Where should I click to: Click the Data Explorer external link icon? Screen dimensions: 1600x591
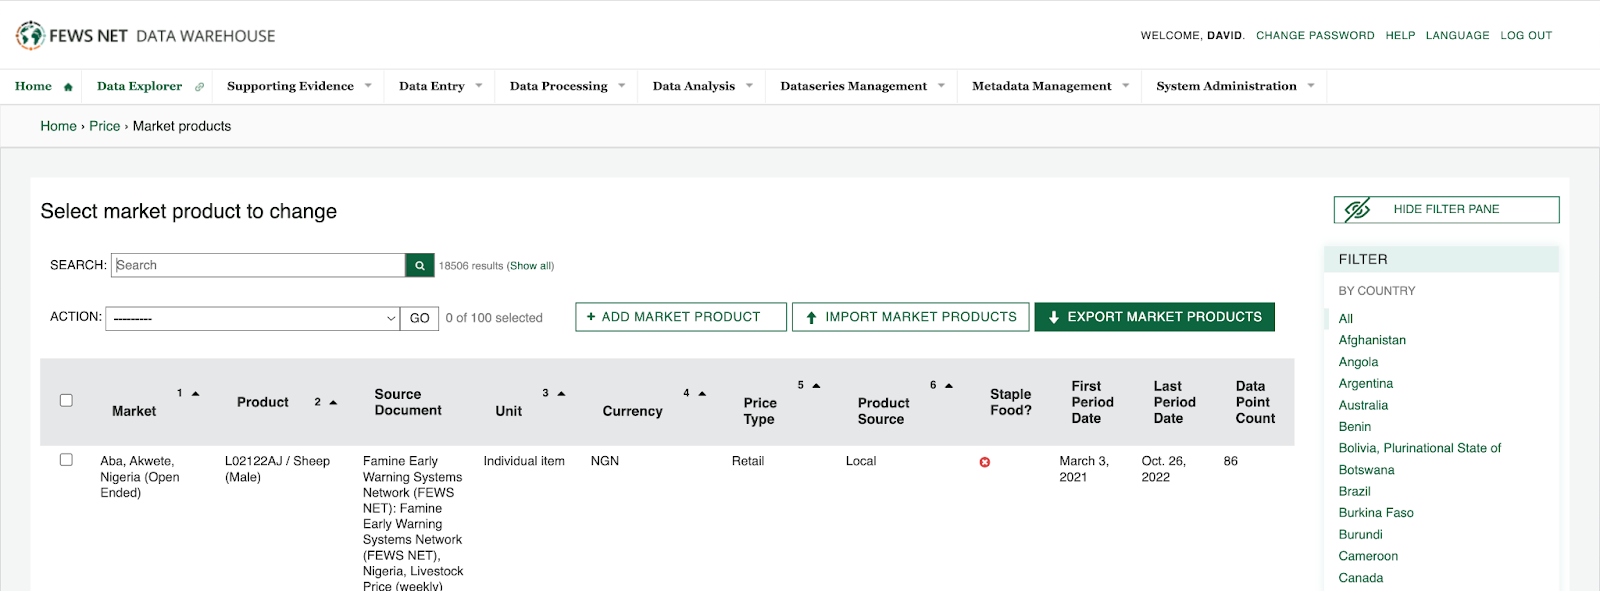(199, 87)
